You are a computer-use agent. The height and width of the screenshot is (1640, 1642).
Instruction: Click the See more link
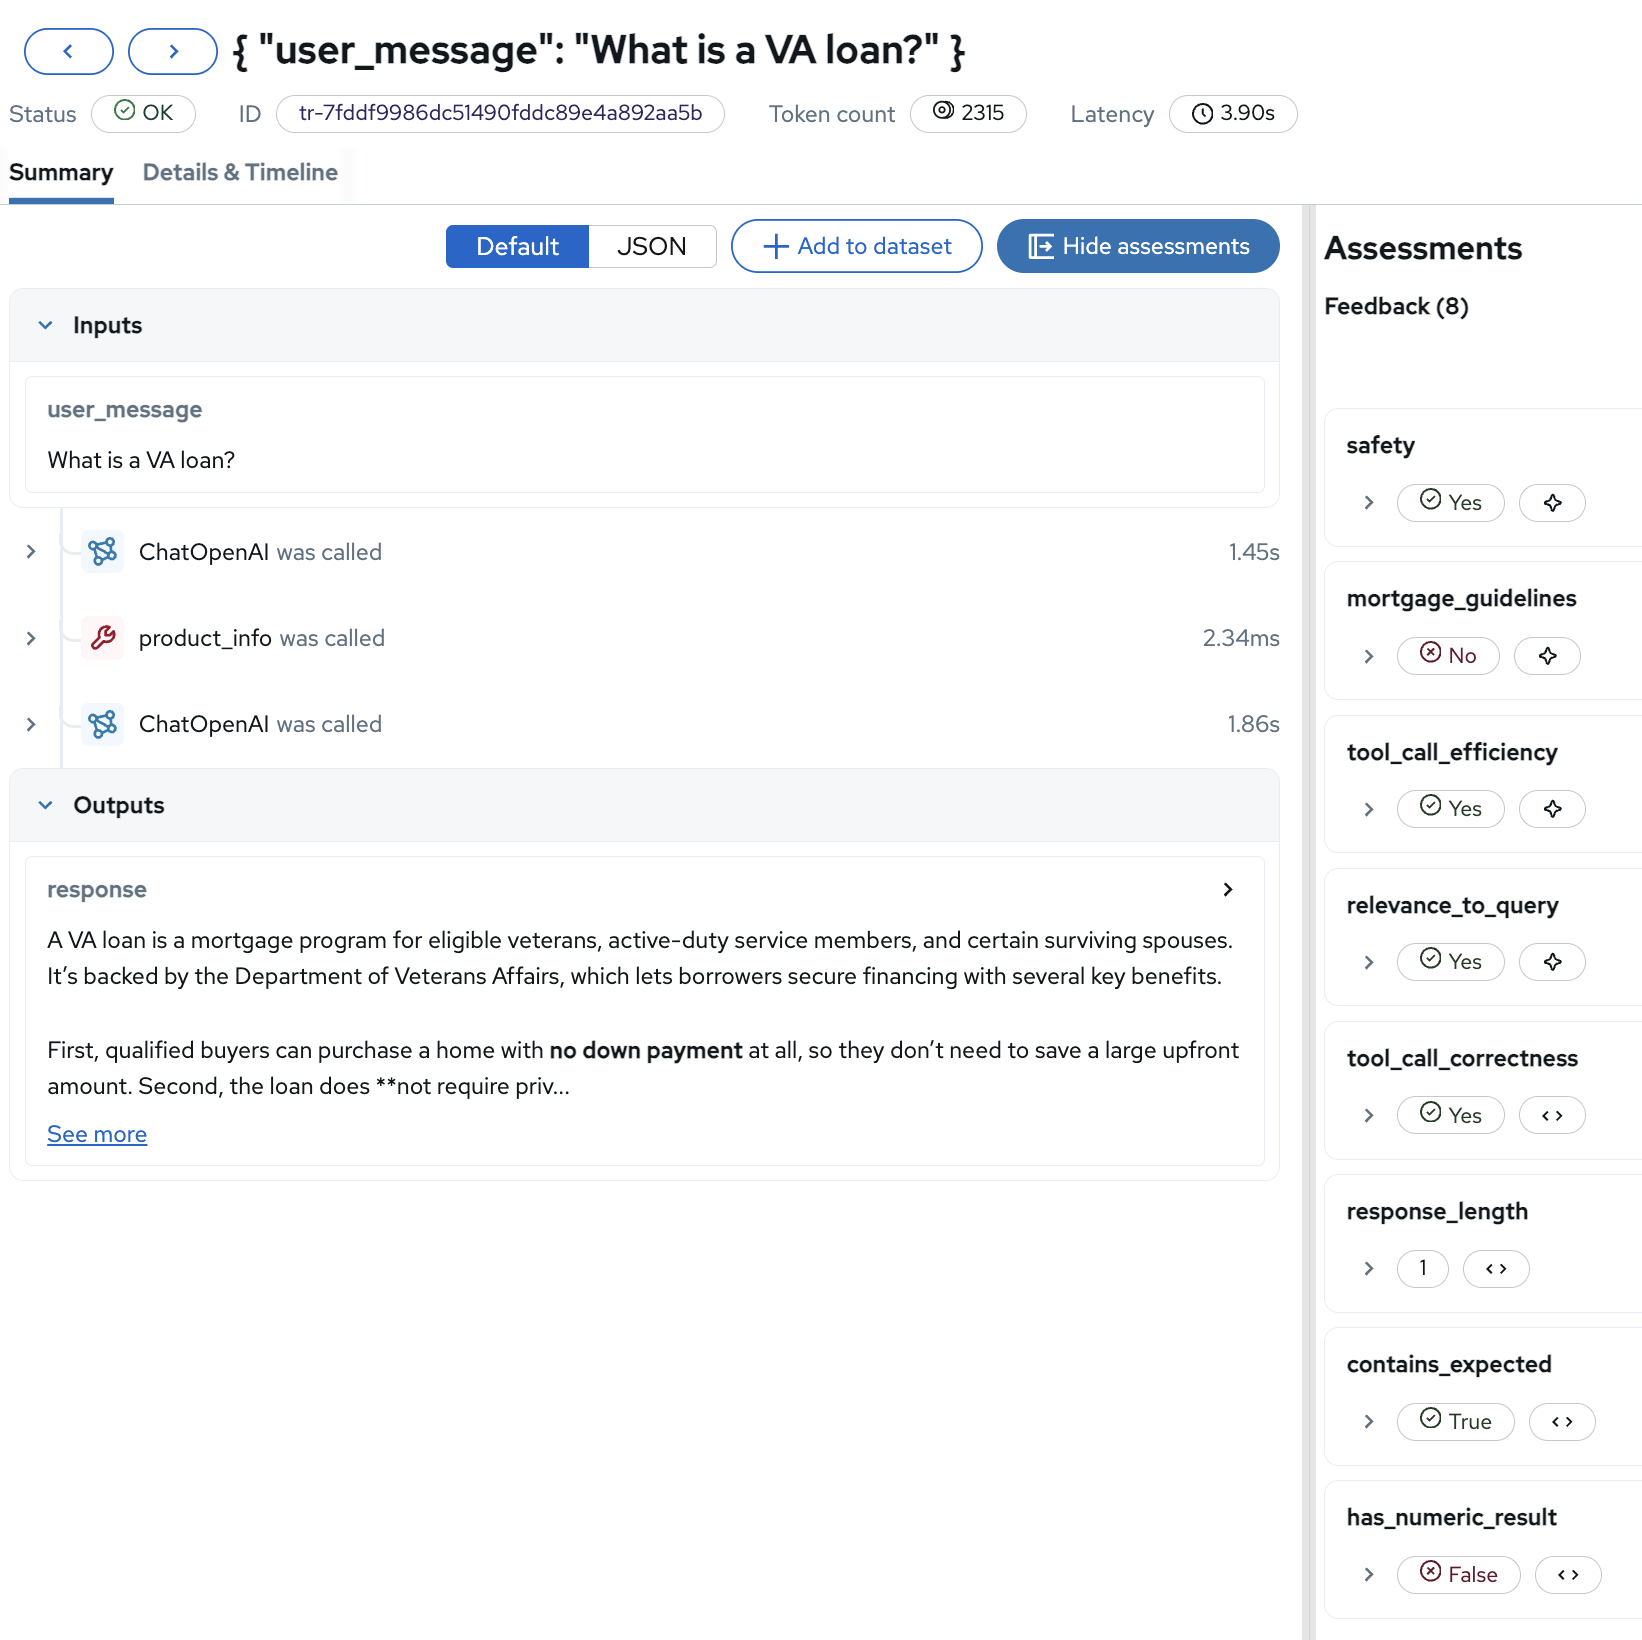point(97,1135)
